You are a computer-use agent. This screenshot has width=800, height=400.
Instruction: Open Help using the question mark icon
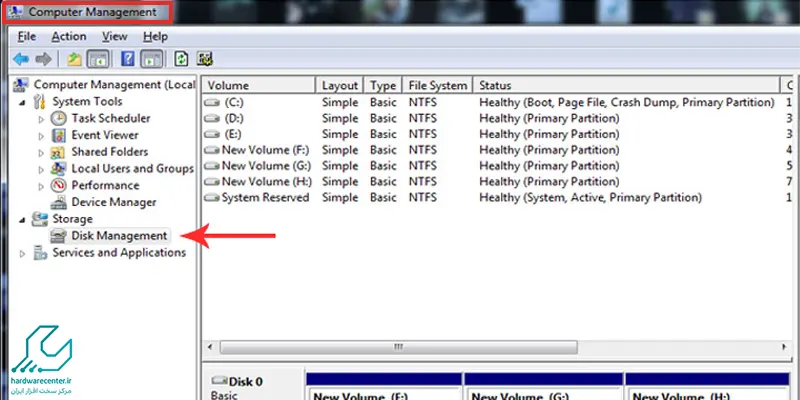click(128, 59)
